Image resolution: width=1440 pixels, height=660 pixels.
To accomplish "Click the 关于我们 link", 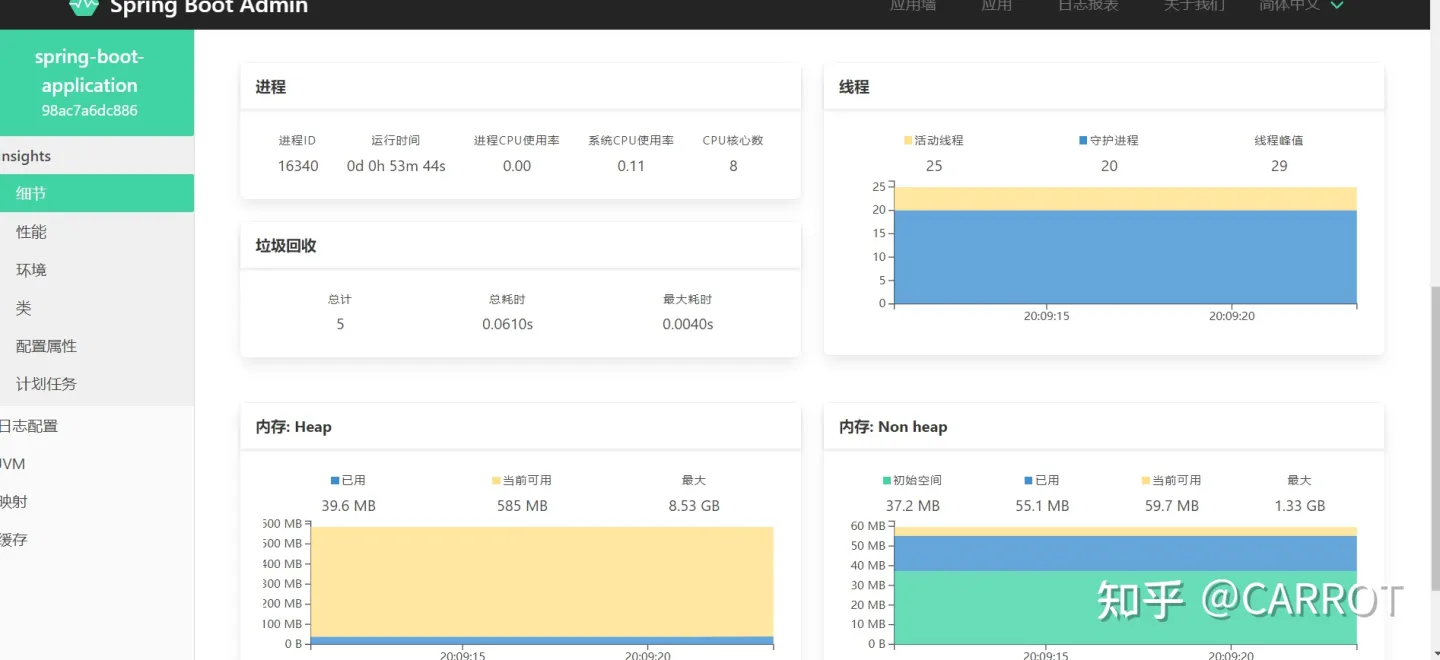I will pyautogui.click(x=1194, y=5).
